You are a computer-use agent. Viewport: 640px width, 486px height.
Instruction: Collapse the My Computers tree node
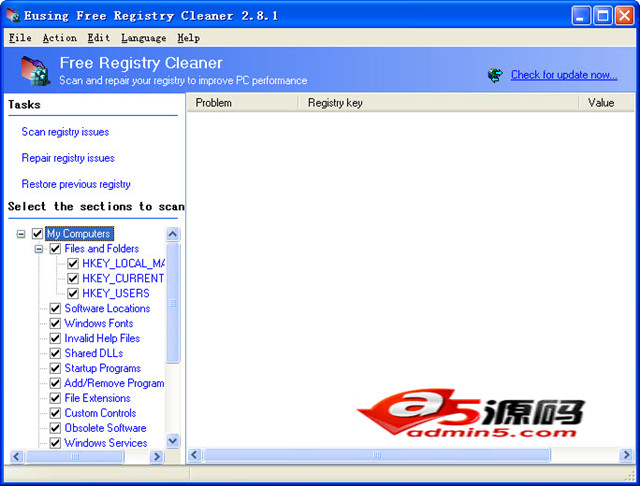21,234
